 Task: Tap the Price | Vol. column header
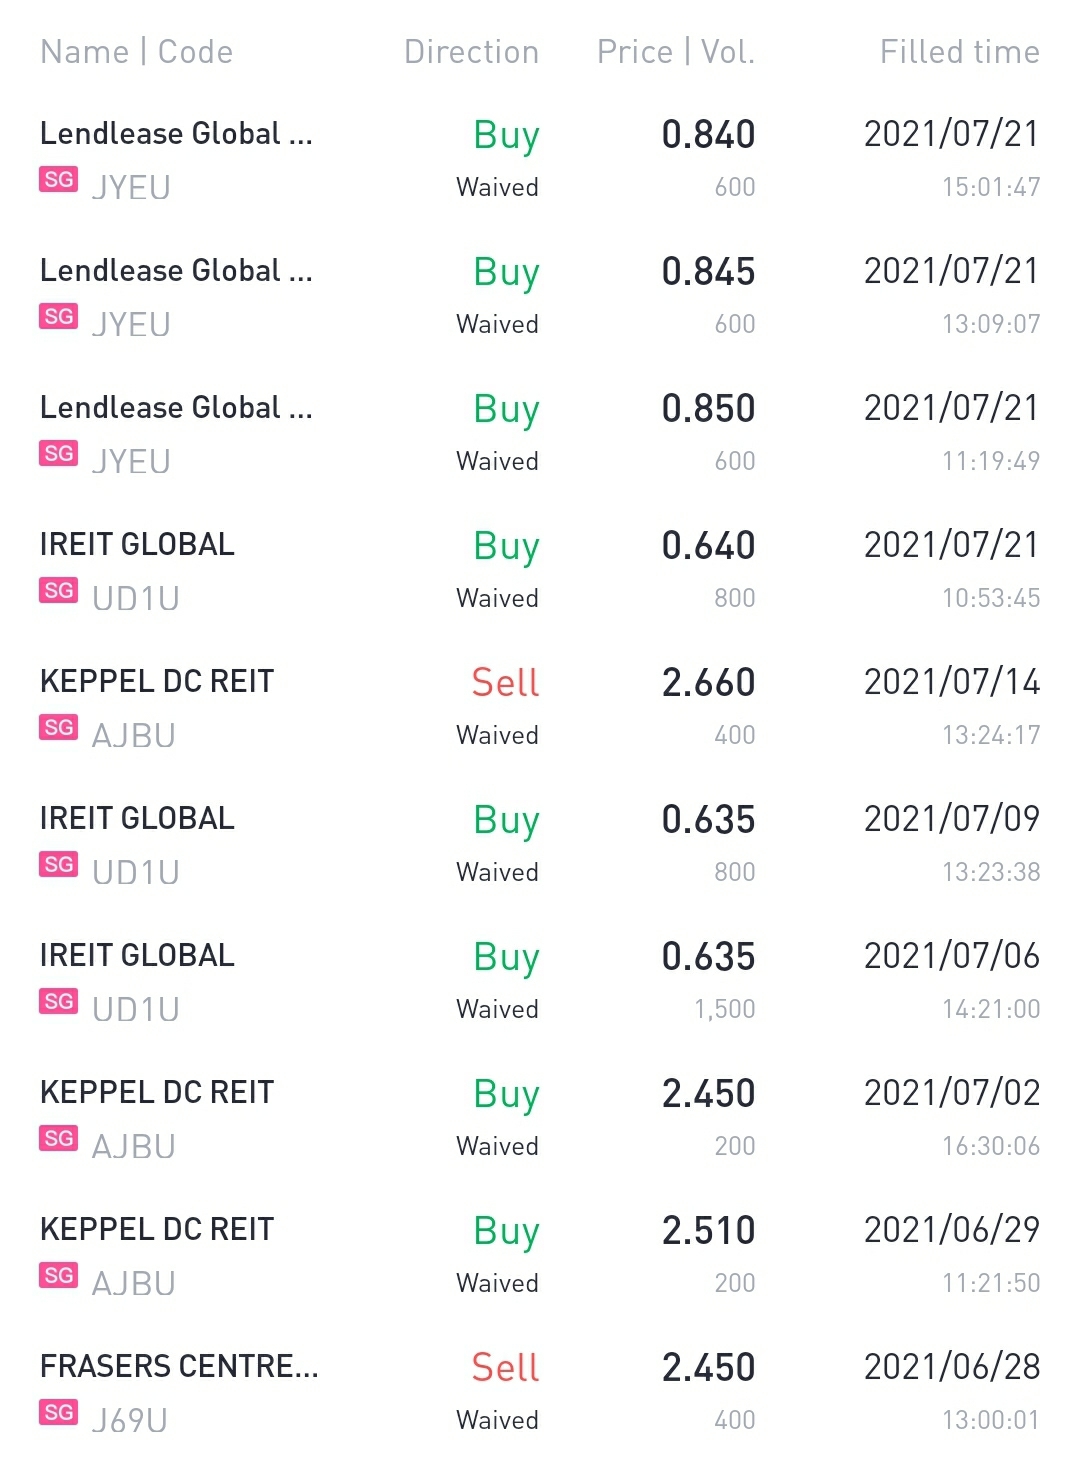point(675,52)
